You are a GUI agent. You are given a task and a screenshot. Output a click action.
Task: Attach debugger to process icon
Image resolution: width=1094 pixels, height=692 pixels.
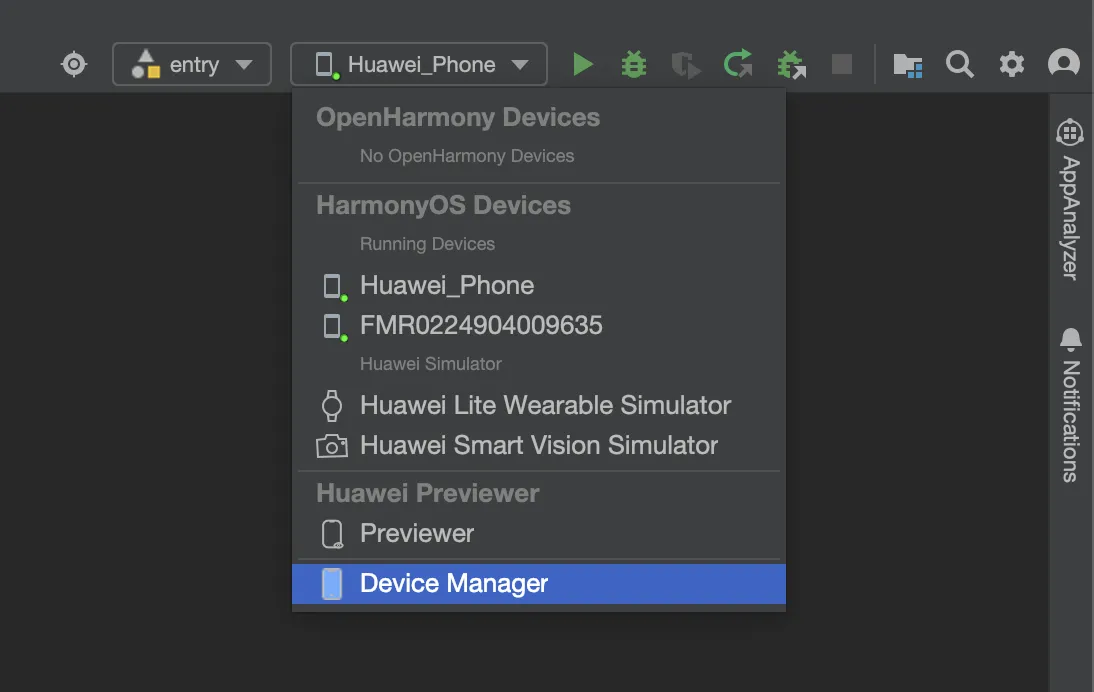point(791,65)
